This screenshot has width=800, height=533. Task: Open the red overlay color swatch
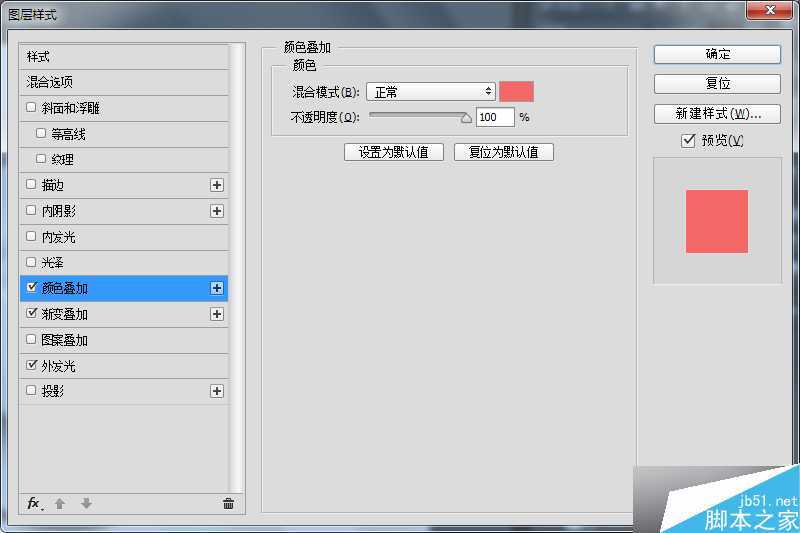pyautogui.click(x=517, y=92)
